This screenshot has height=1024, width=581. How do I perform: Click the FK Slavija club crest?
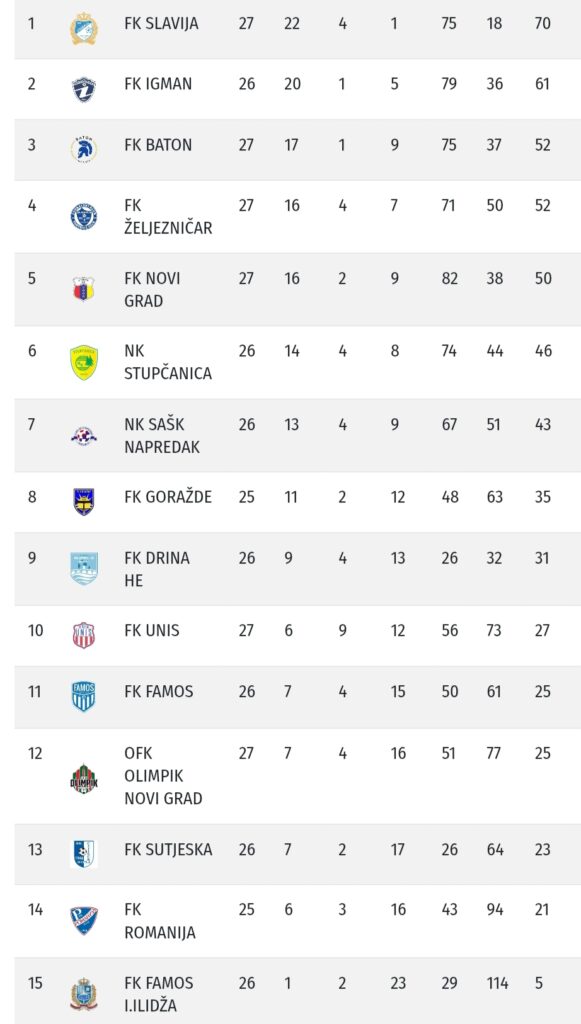(84, 29)
